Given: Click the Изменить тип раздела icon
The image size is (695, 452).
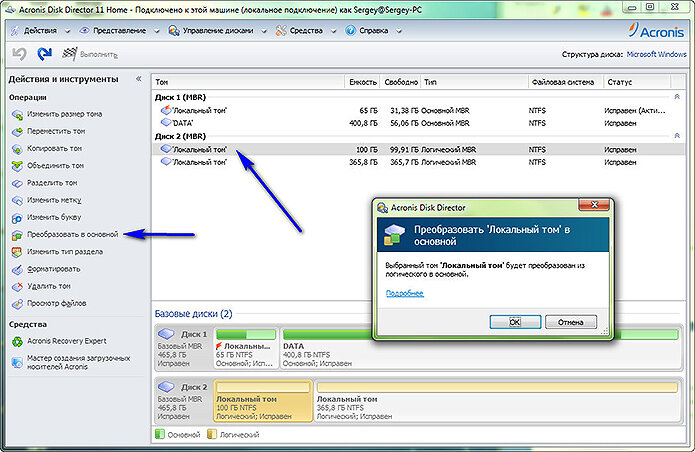Looking at the screenshot, I should click(17, 253).
